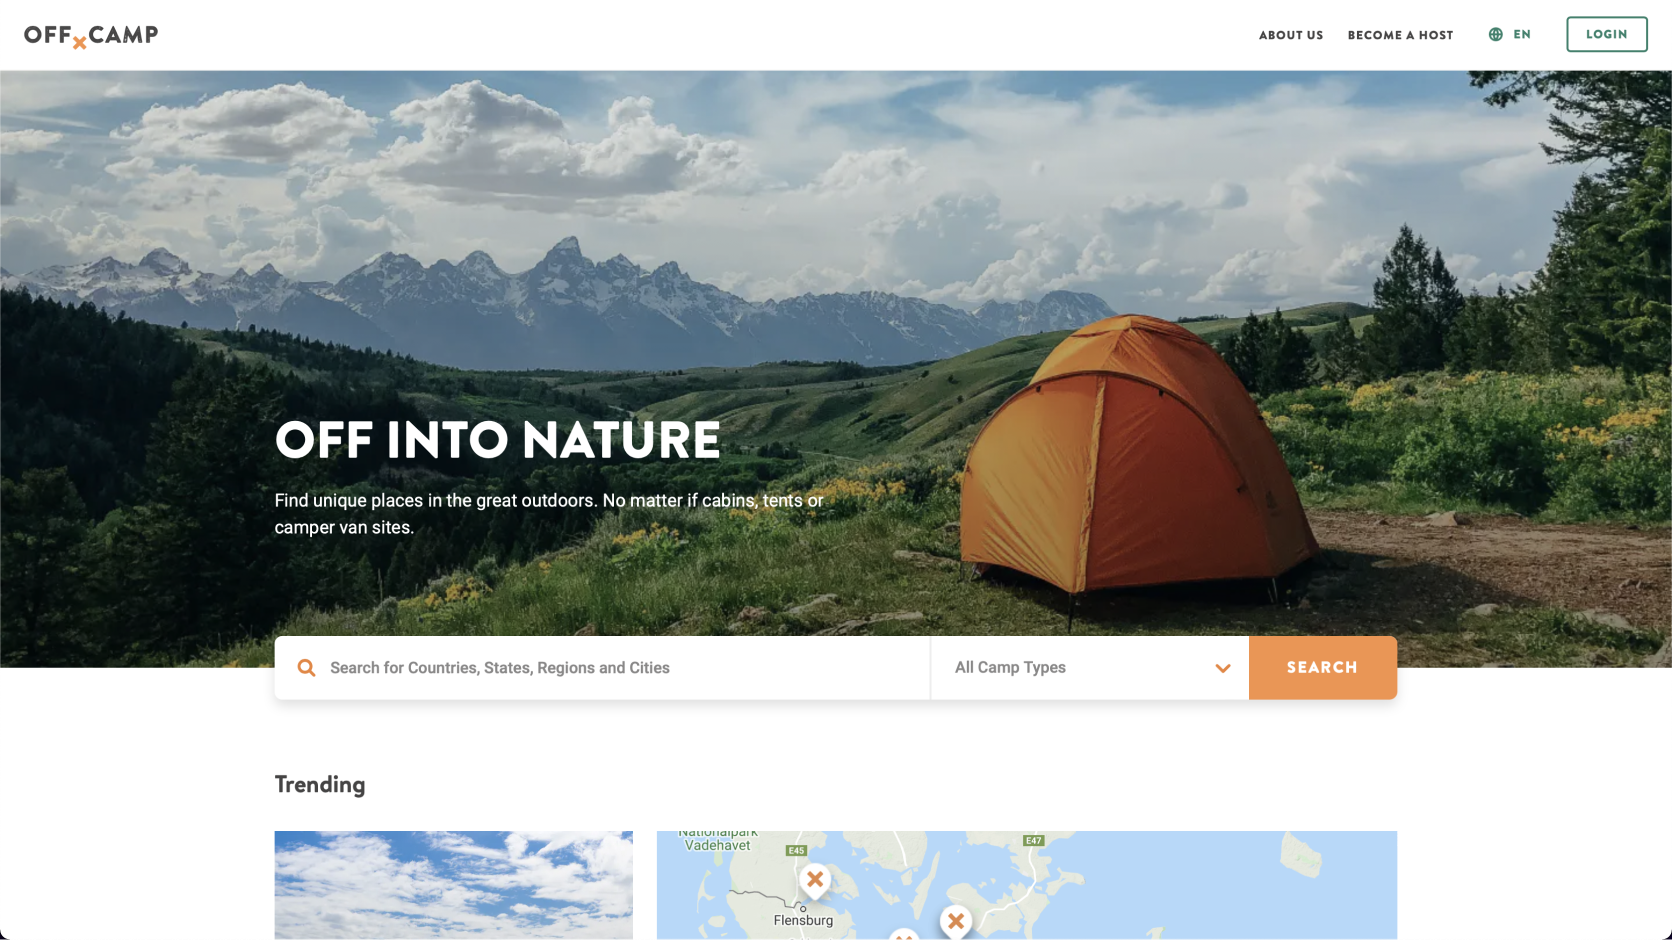Click the Vadehavet national park map label
1672x940 pixels.
click(x=718, y=841)
